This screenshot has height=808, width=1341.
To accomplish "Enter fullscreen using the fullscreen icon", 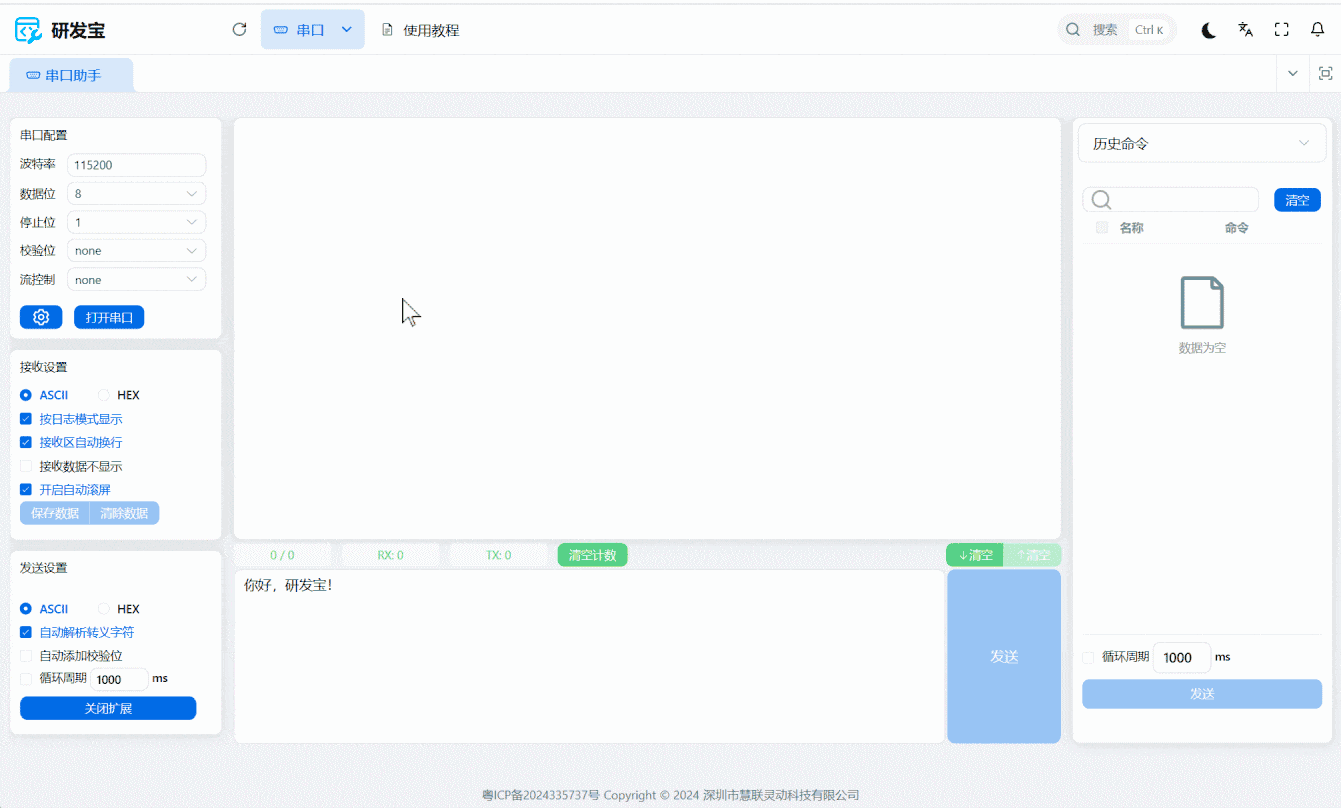I will pos(1281,30).
